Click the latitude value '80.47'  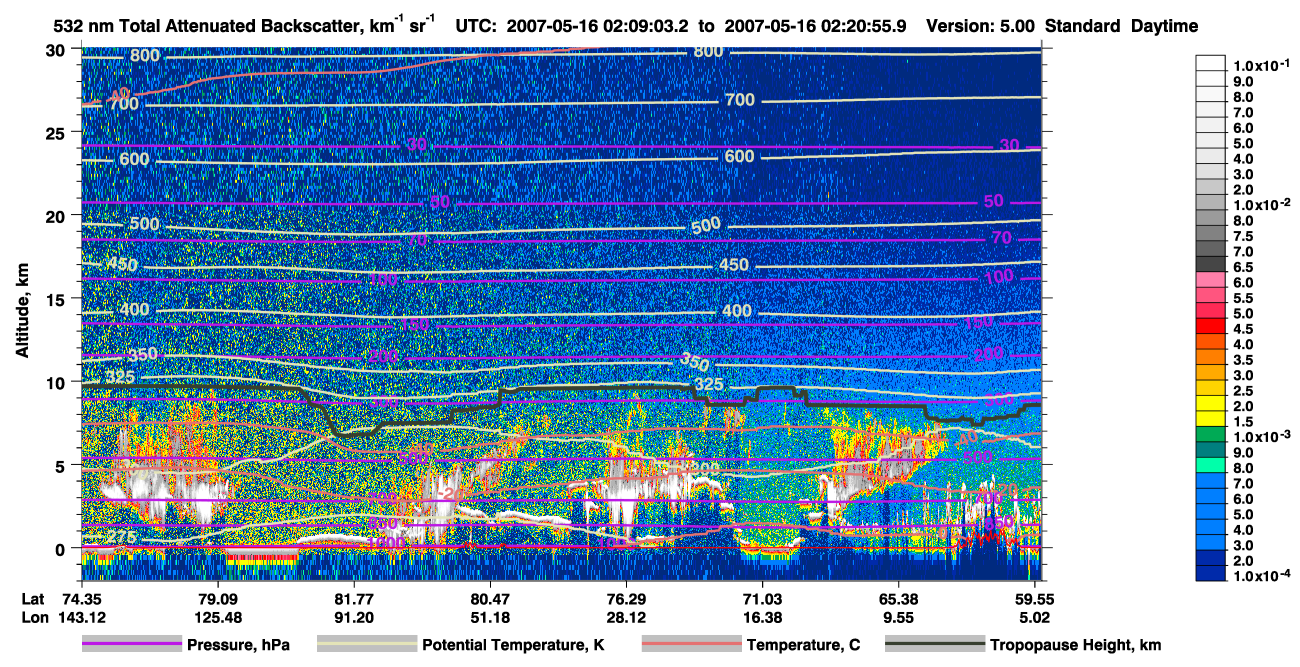[490, 600]
